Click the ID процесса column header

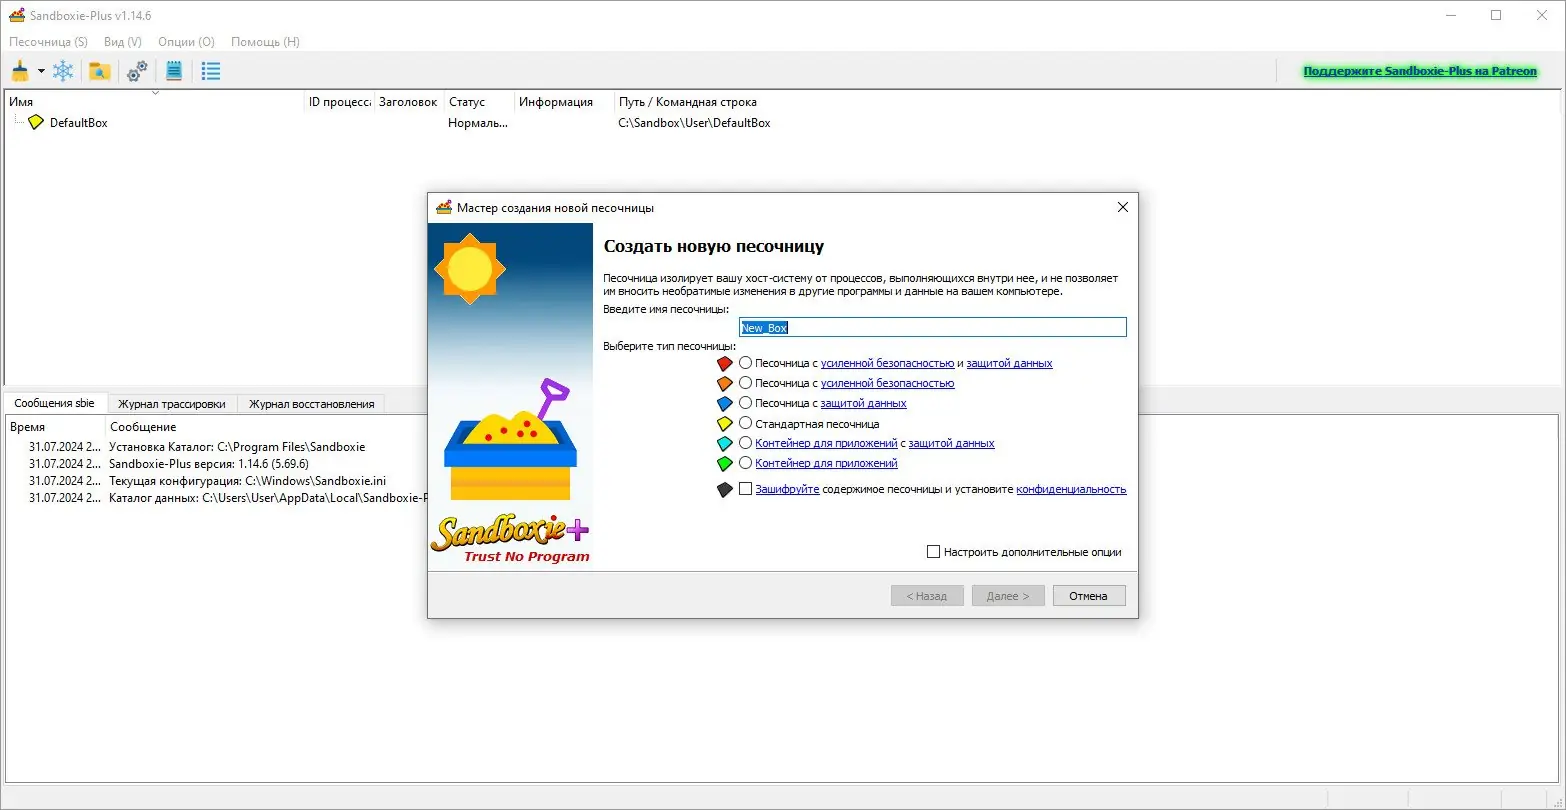pyautogui.click(x=339, y=101)
